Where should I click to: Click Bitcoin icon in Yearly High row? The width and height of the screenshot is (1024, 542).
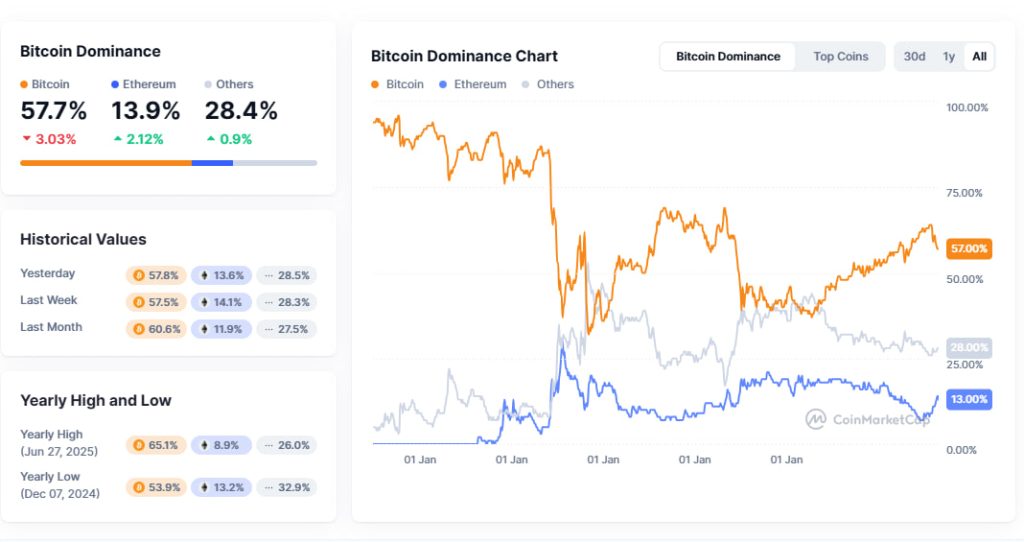point(140,445)
